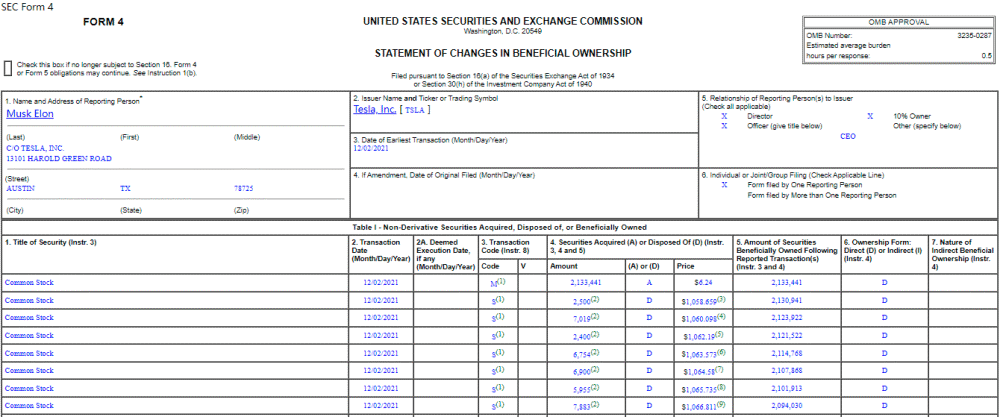Click the OMB Number 3235-0287 value
This screenshot has height=417, width=1000.
[x=974, y=36]
